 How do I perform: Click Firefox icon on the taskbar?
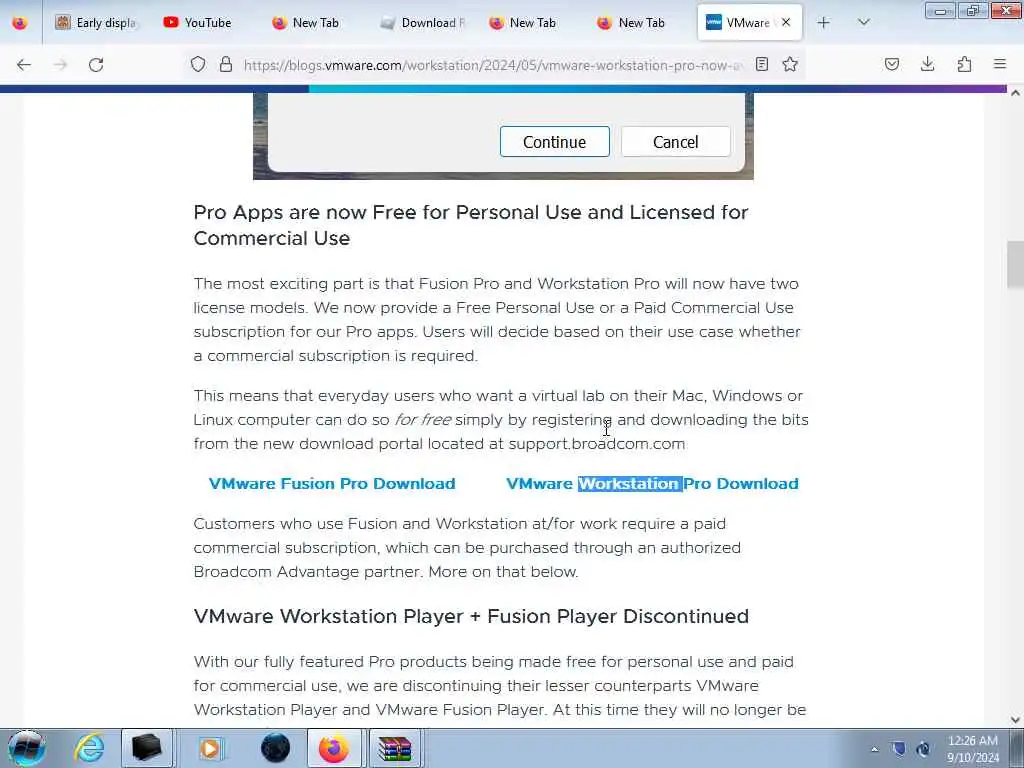(x=334, y=748)
